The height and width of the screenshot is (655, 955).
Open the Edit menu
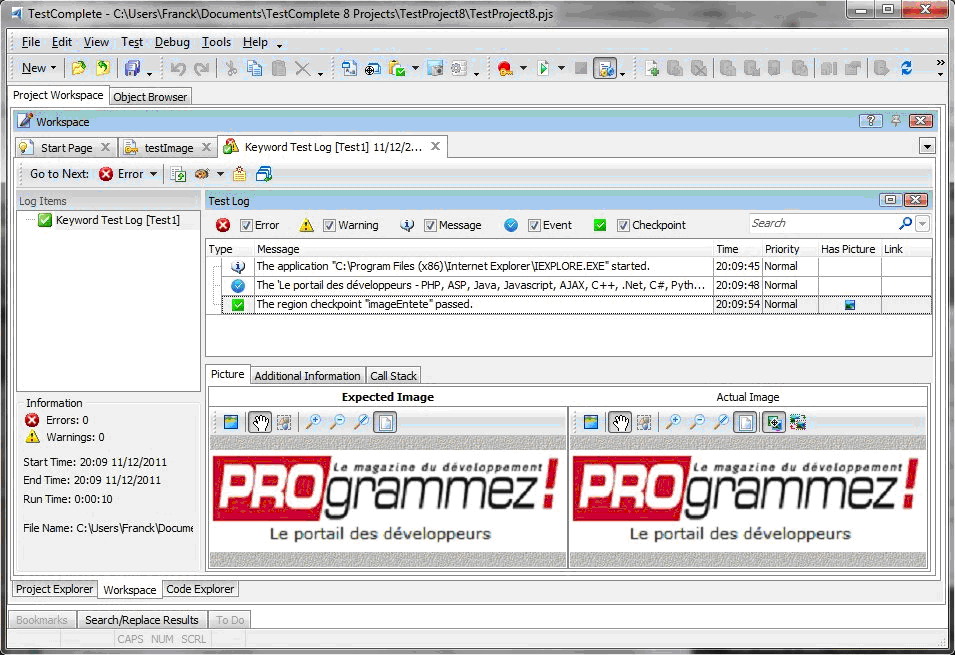62,42
